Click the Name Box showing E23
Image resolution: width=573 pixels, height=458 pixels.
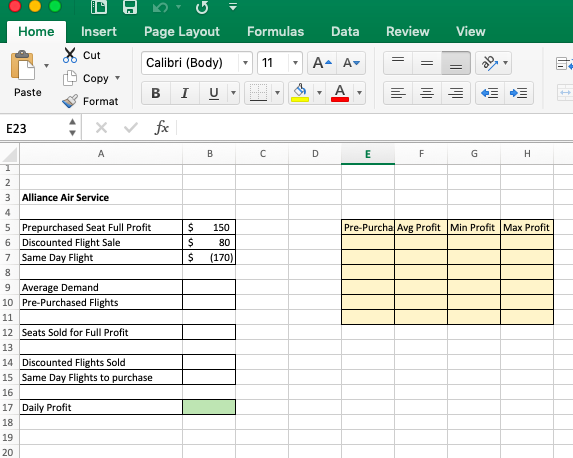(35, 128)
